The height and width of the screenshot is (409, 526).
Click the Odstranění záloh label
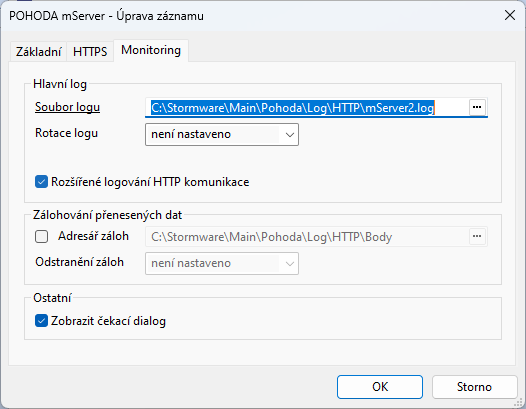click(80, 262)
